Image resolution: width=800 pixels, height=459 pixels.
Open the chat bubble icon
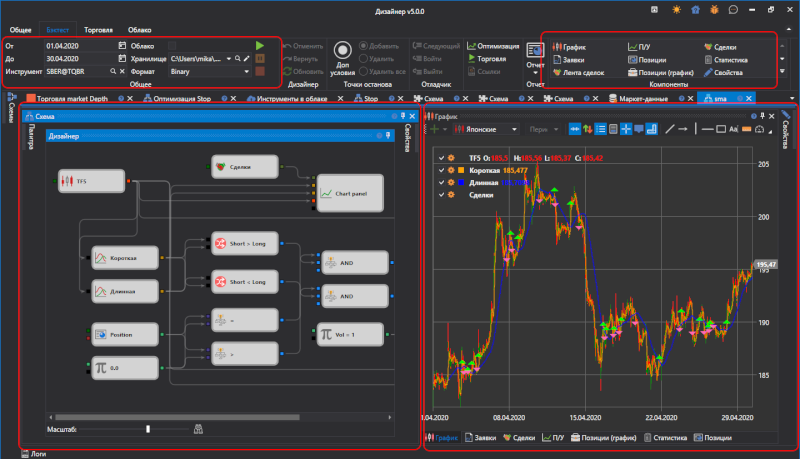tap(733, 10)
